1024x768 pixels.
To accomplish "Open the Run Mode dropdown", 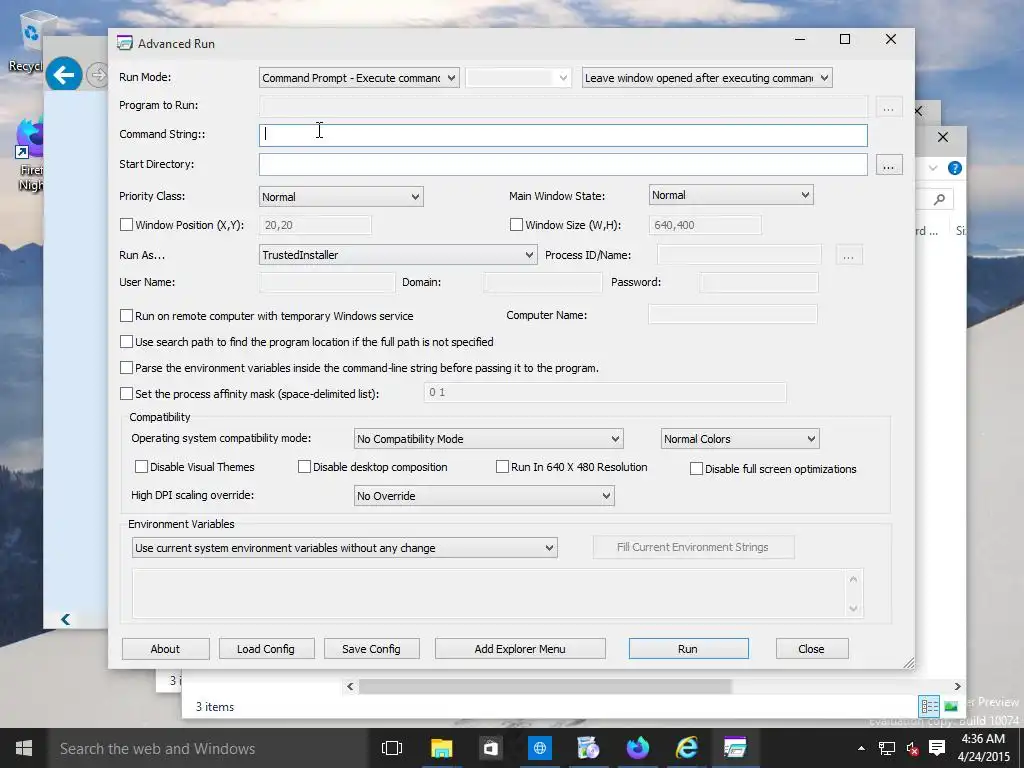I will 359,78.
